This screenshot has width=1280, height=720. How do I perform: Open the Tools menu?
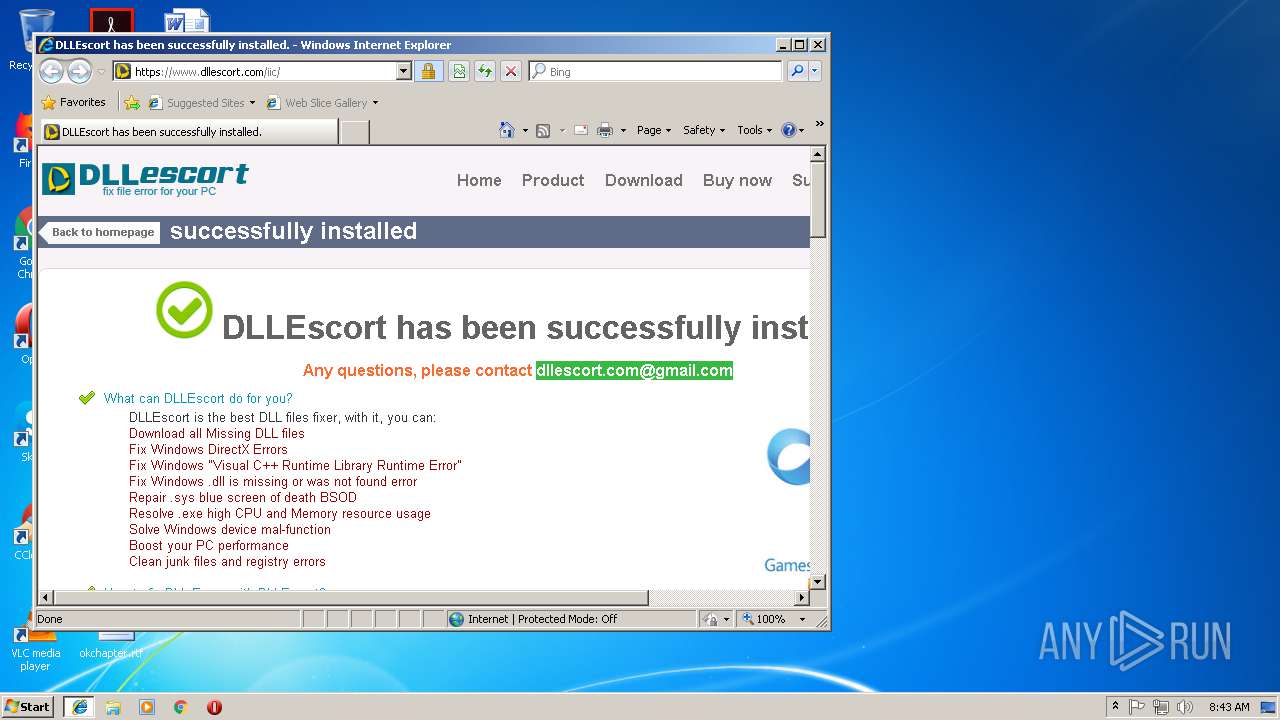pyautogui.click(x=755, y=130)
